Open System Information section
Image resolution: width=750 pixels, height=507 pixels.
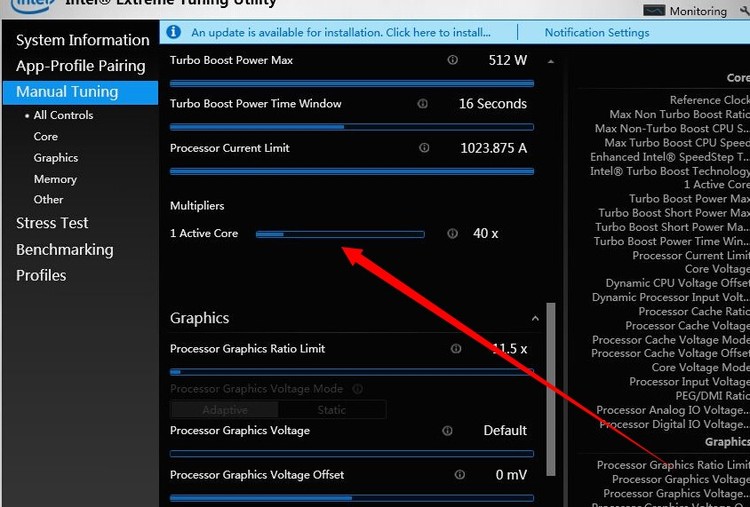pyautogui.click(x=83, y=40)
